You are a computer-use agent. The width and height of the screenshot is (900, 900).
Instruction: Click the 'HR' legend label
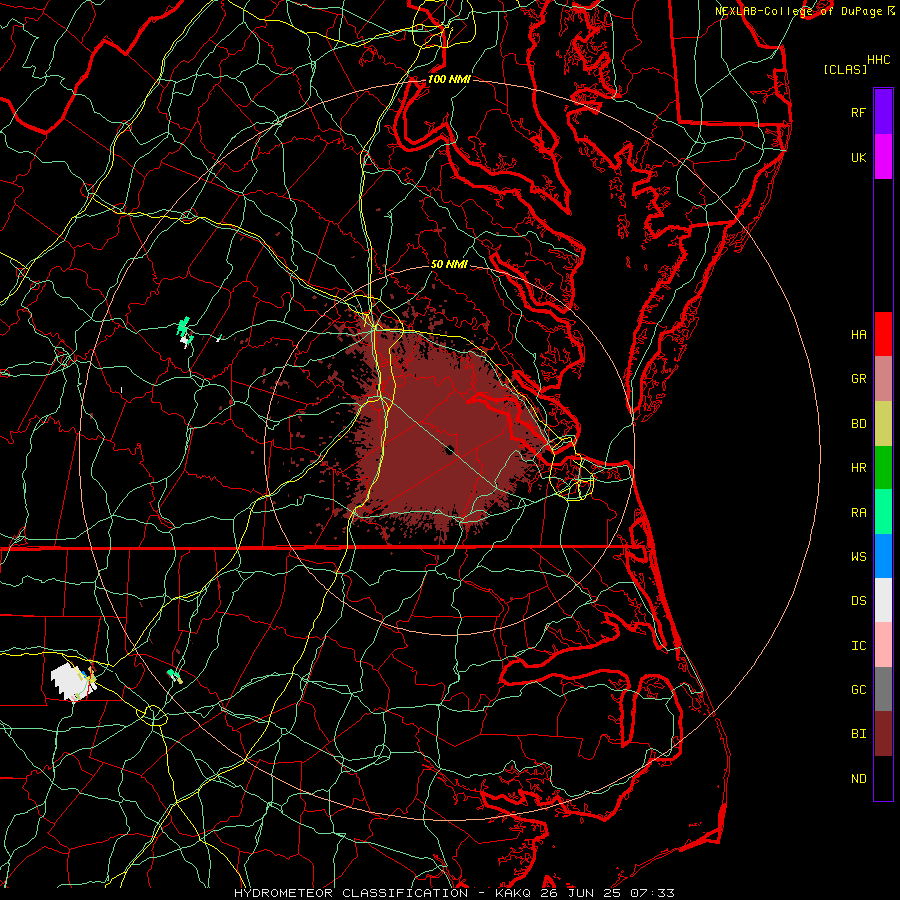pyautogui.click(x=858, y=468)
